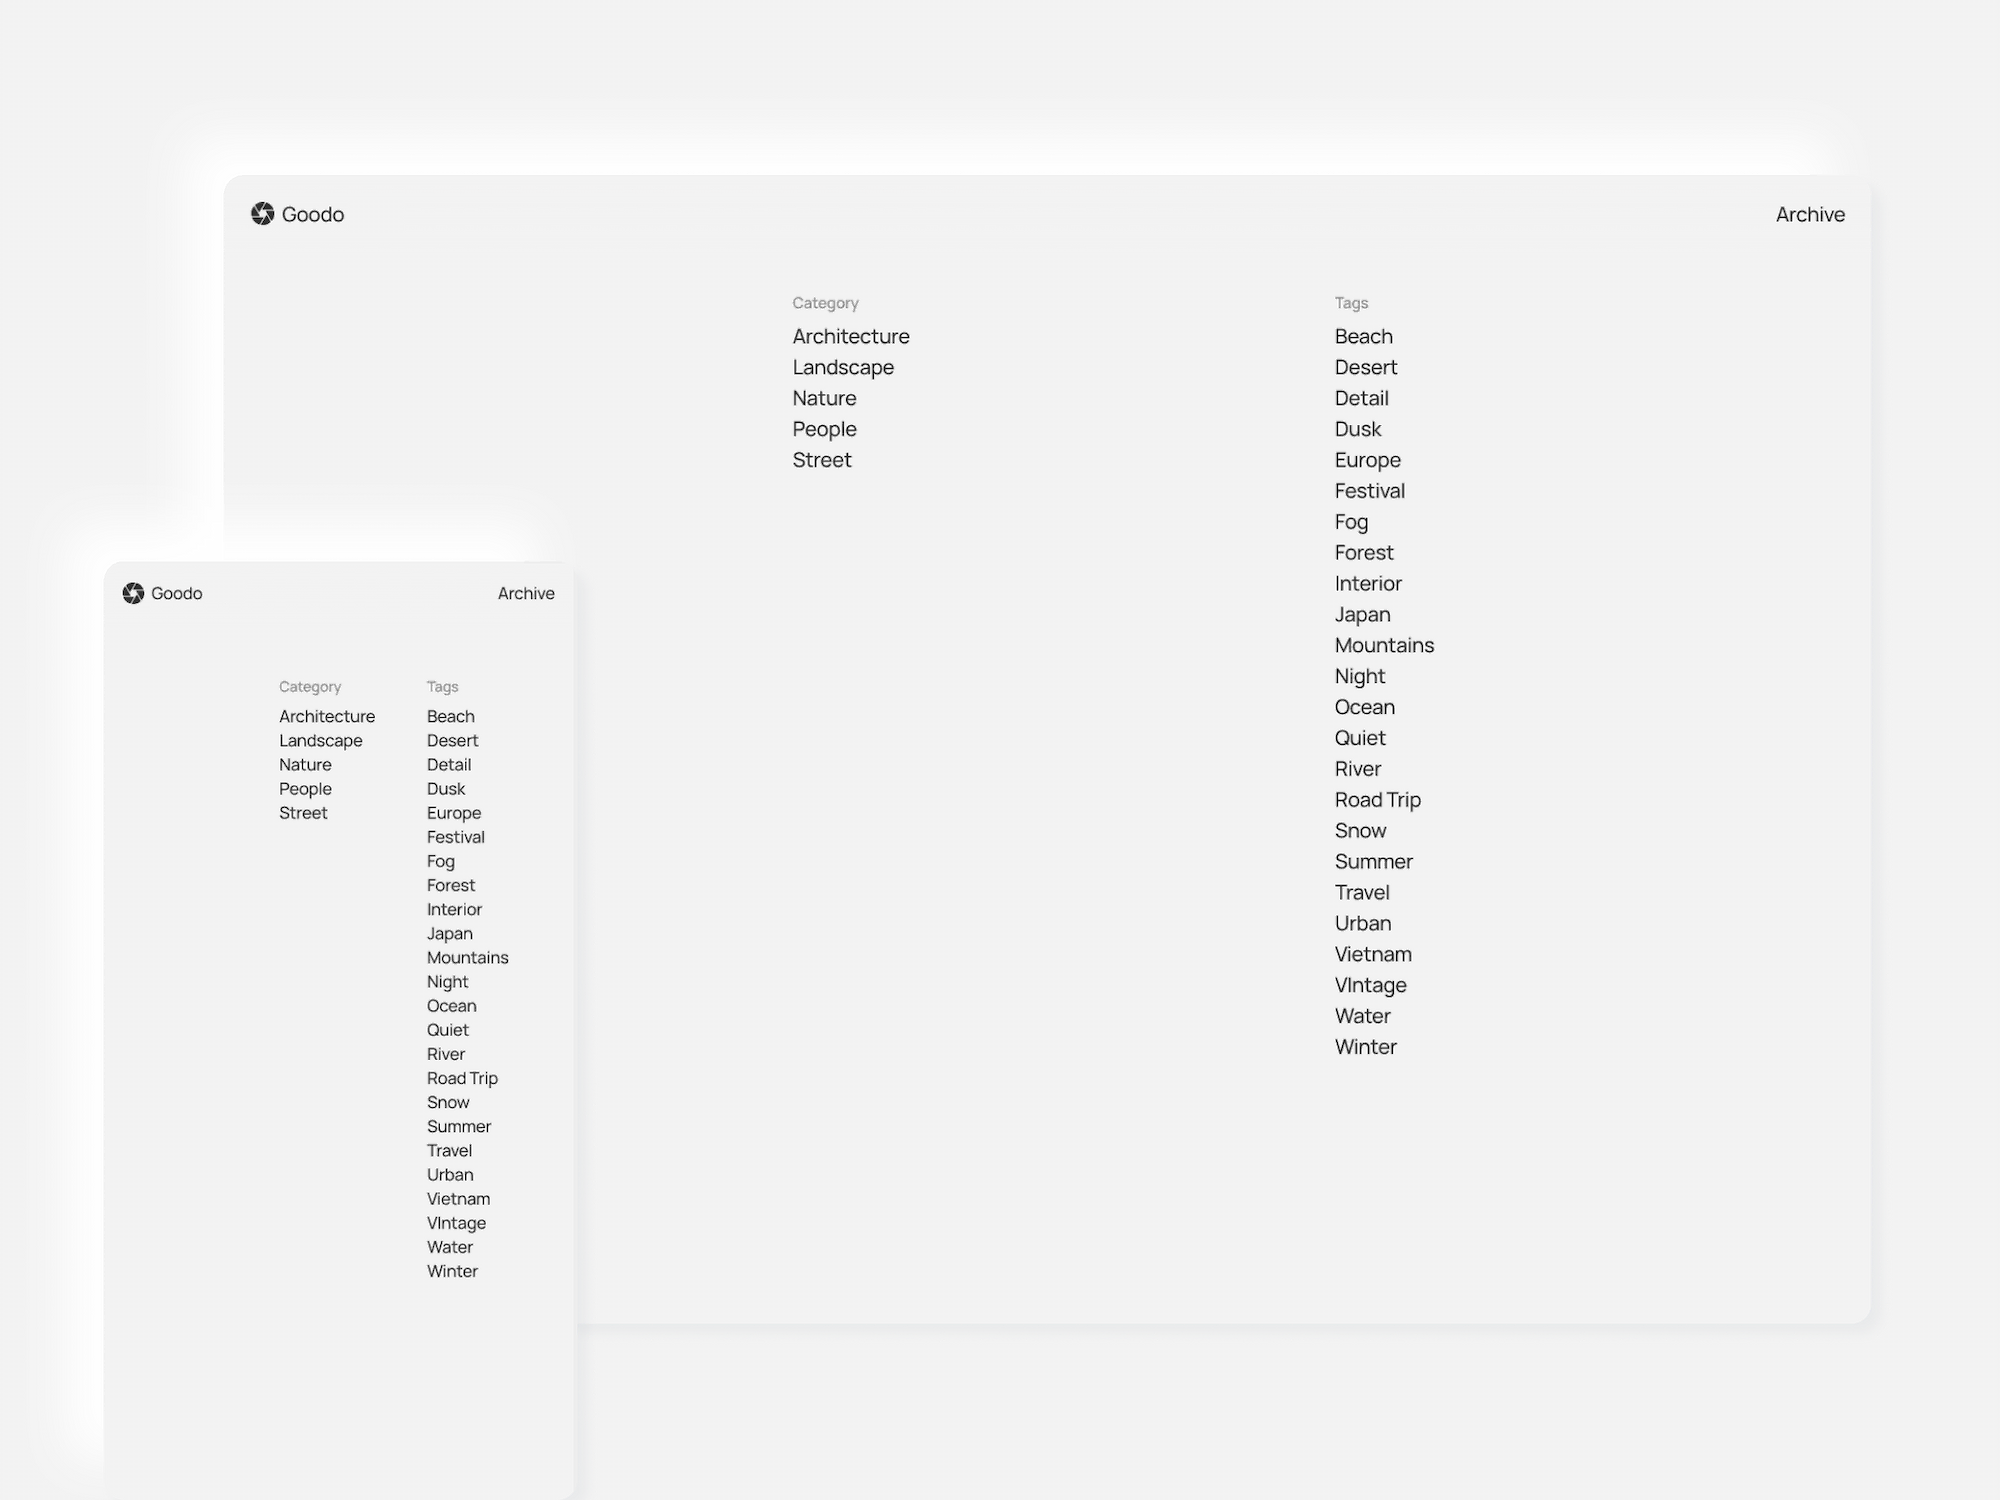This screenshot has height=1500, width=2000.
Task: Select the Vintage tag in mobile preview
Action: [456, 1223]
